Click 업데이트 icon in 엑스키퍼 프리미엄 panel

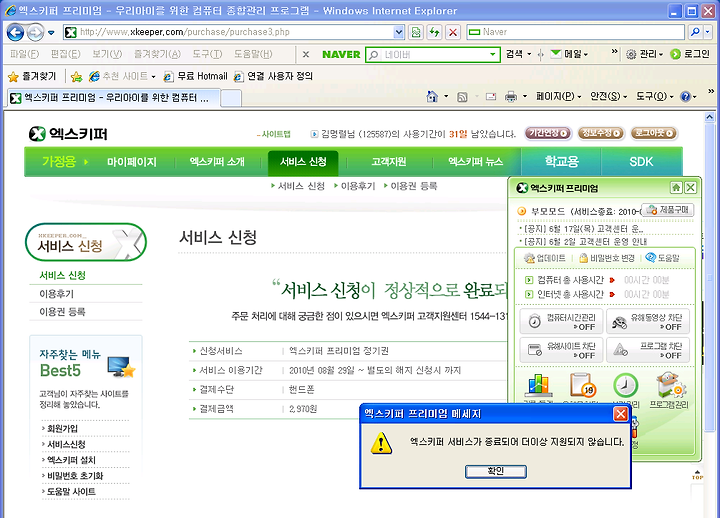tap(545, 258)
